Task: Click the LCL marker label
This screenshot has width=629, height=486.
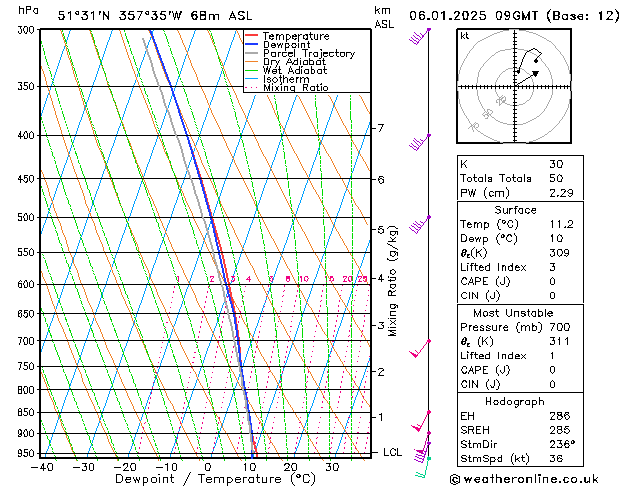Action: (x=393, y=452)
